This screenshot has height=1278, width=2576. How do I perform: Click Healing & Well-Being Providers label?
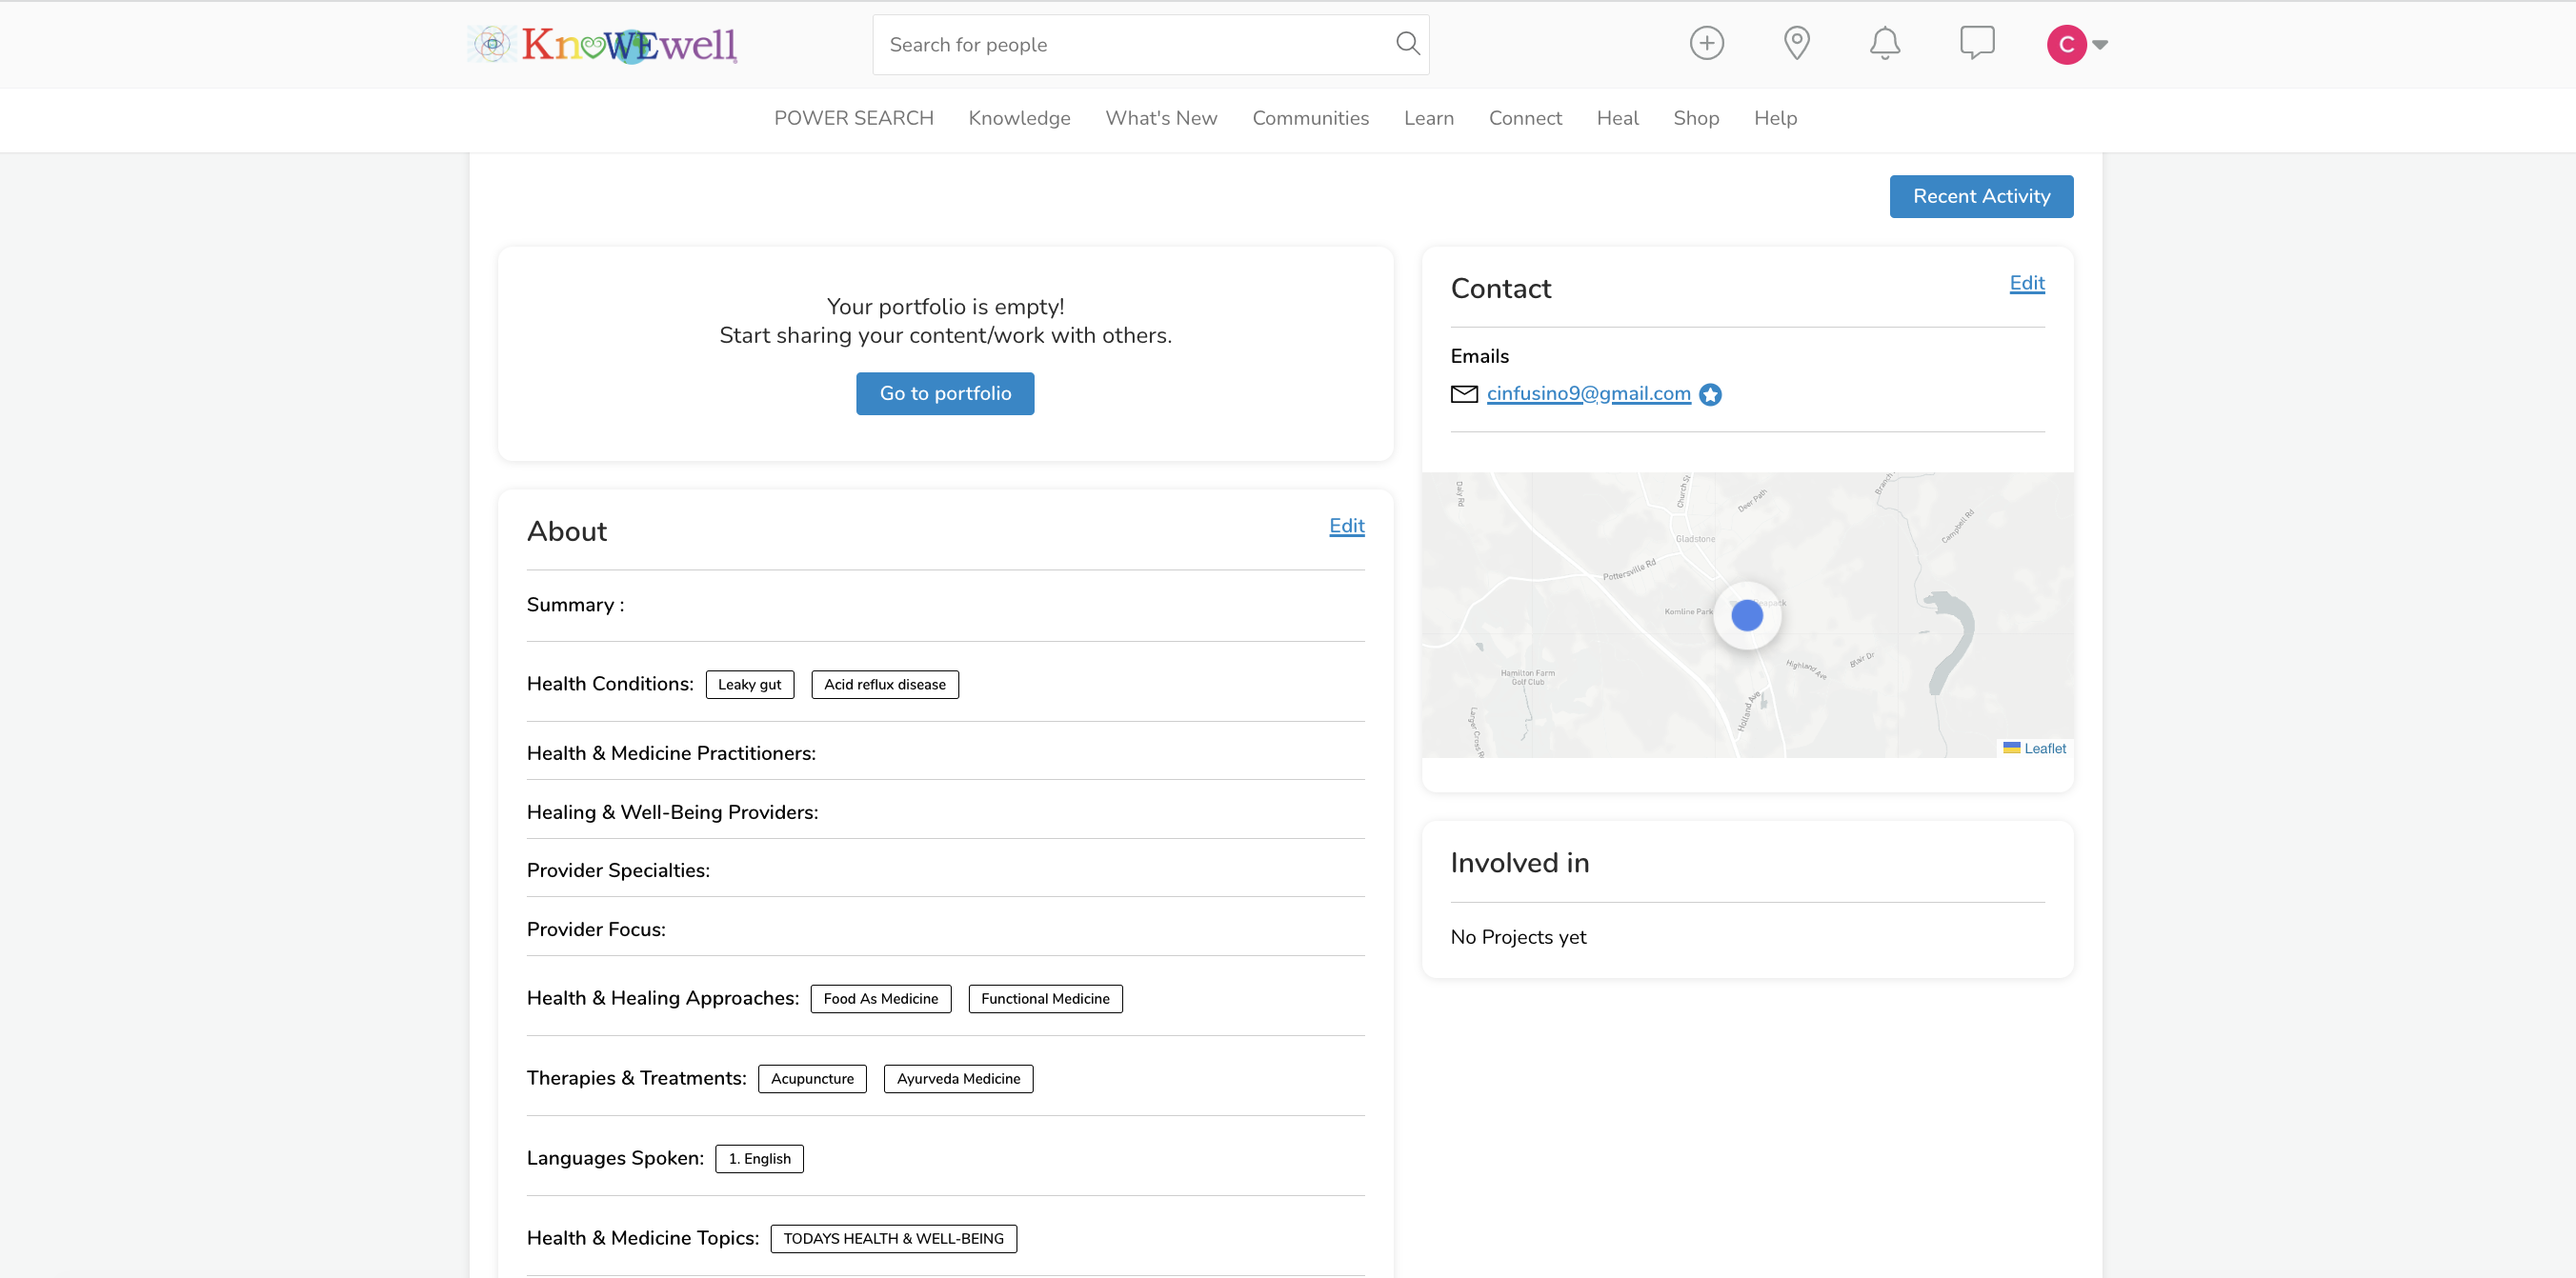click(672, 812)
